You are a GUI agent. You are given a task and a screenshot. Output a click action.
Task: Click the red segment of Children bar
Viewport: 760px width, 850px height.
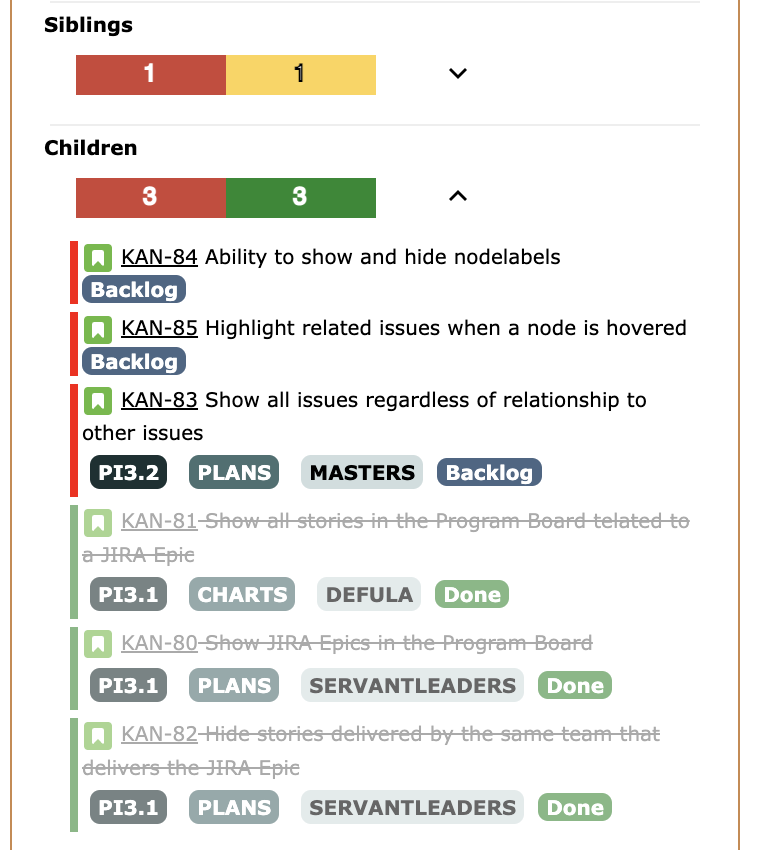pyautogui.click(x=151, y=198)
